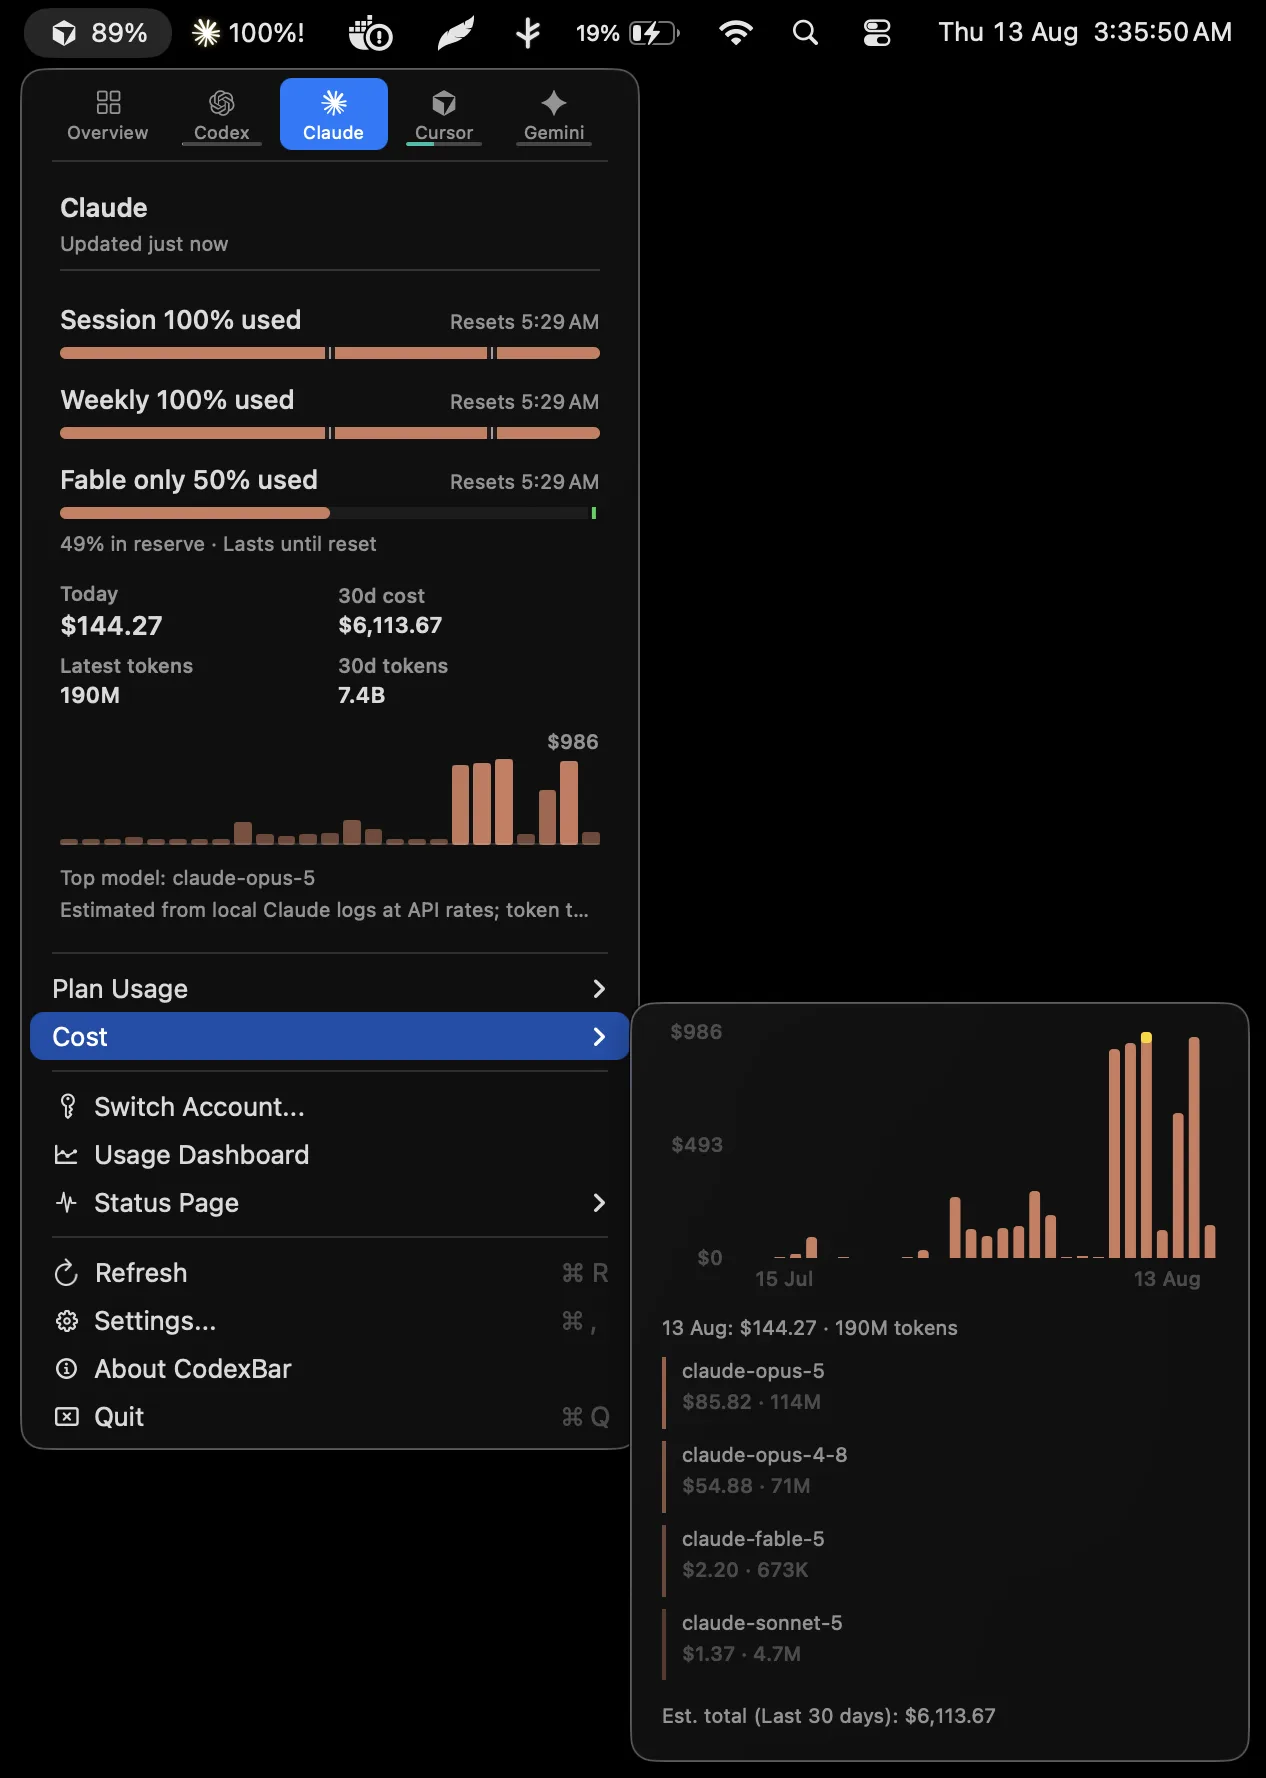1266x1778 pixels.
Task: Switch to the Codex tab
Action: coord(221,115)
